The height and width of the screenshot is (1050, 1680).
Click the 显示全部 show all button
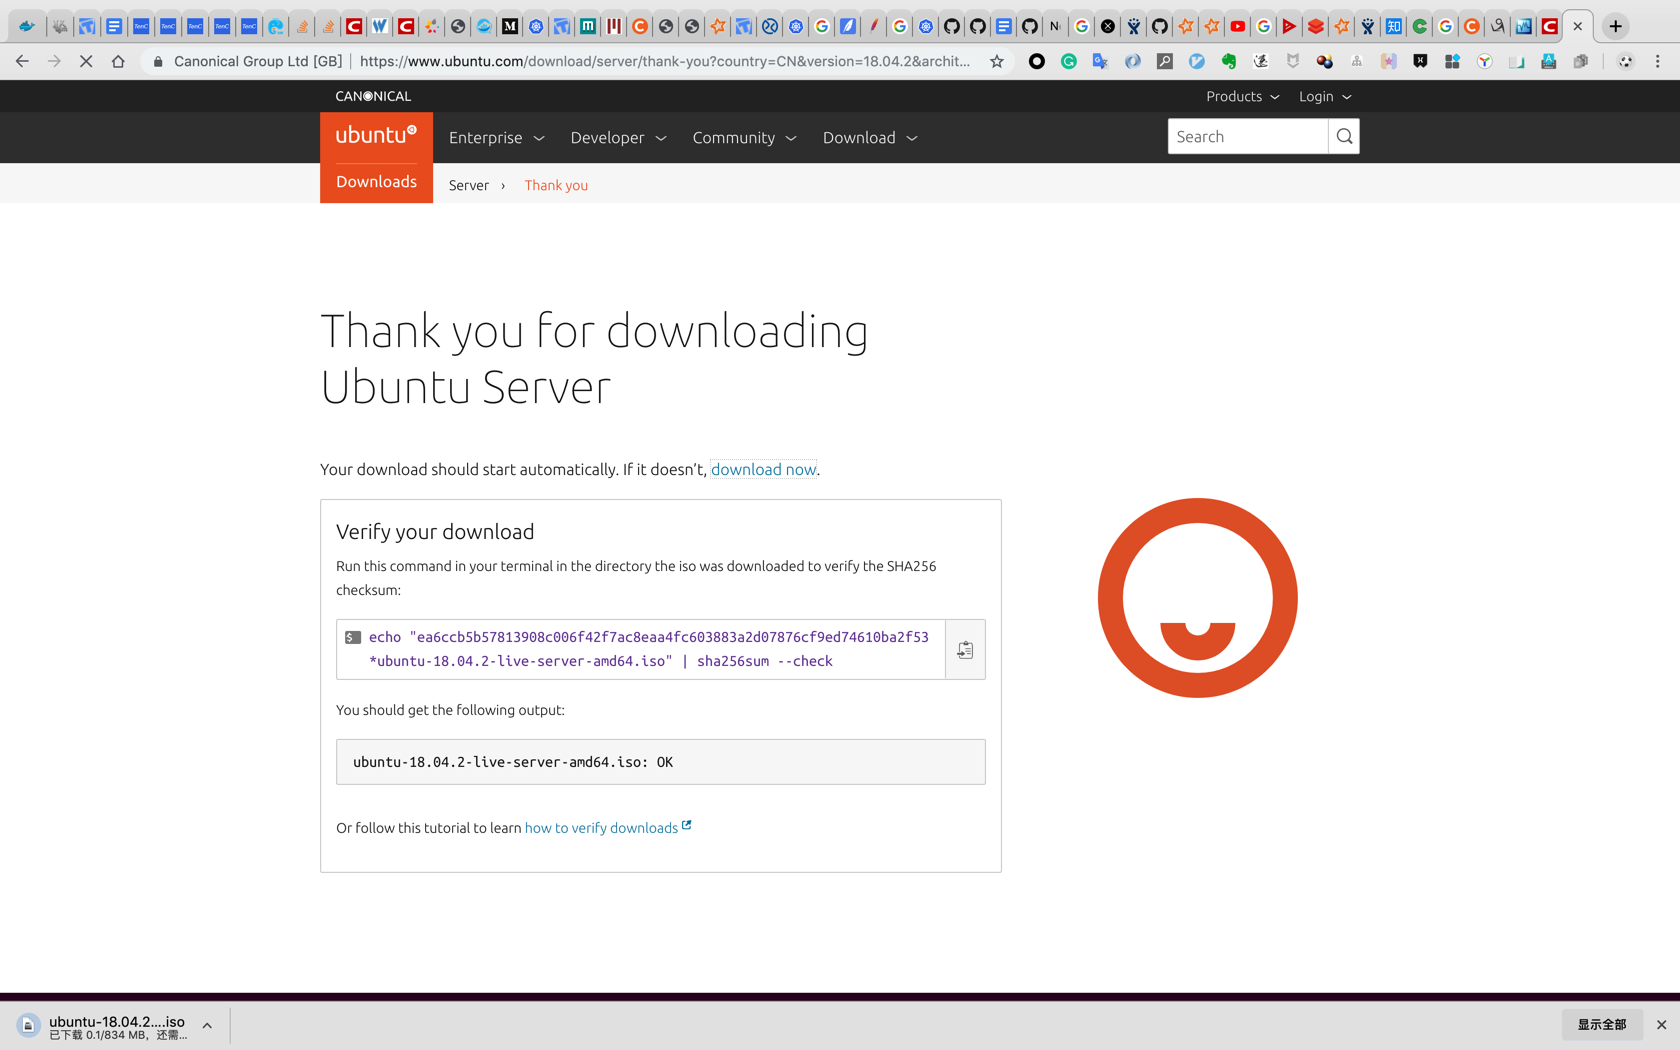[1602, 1024]
